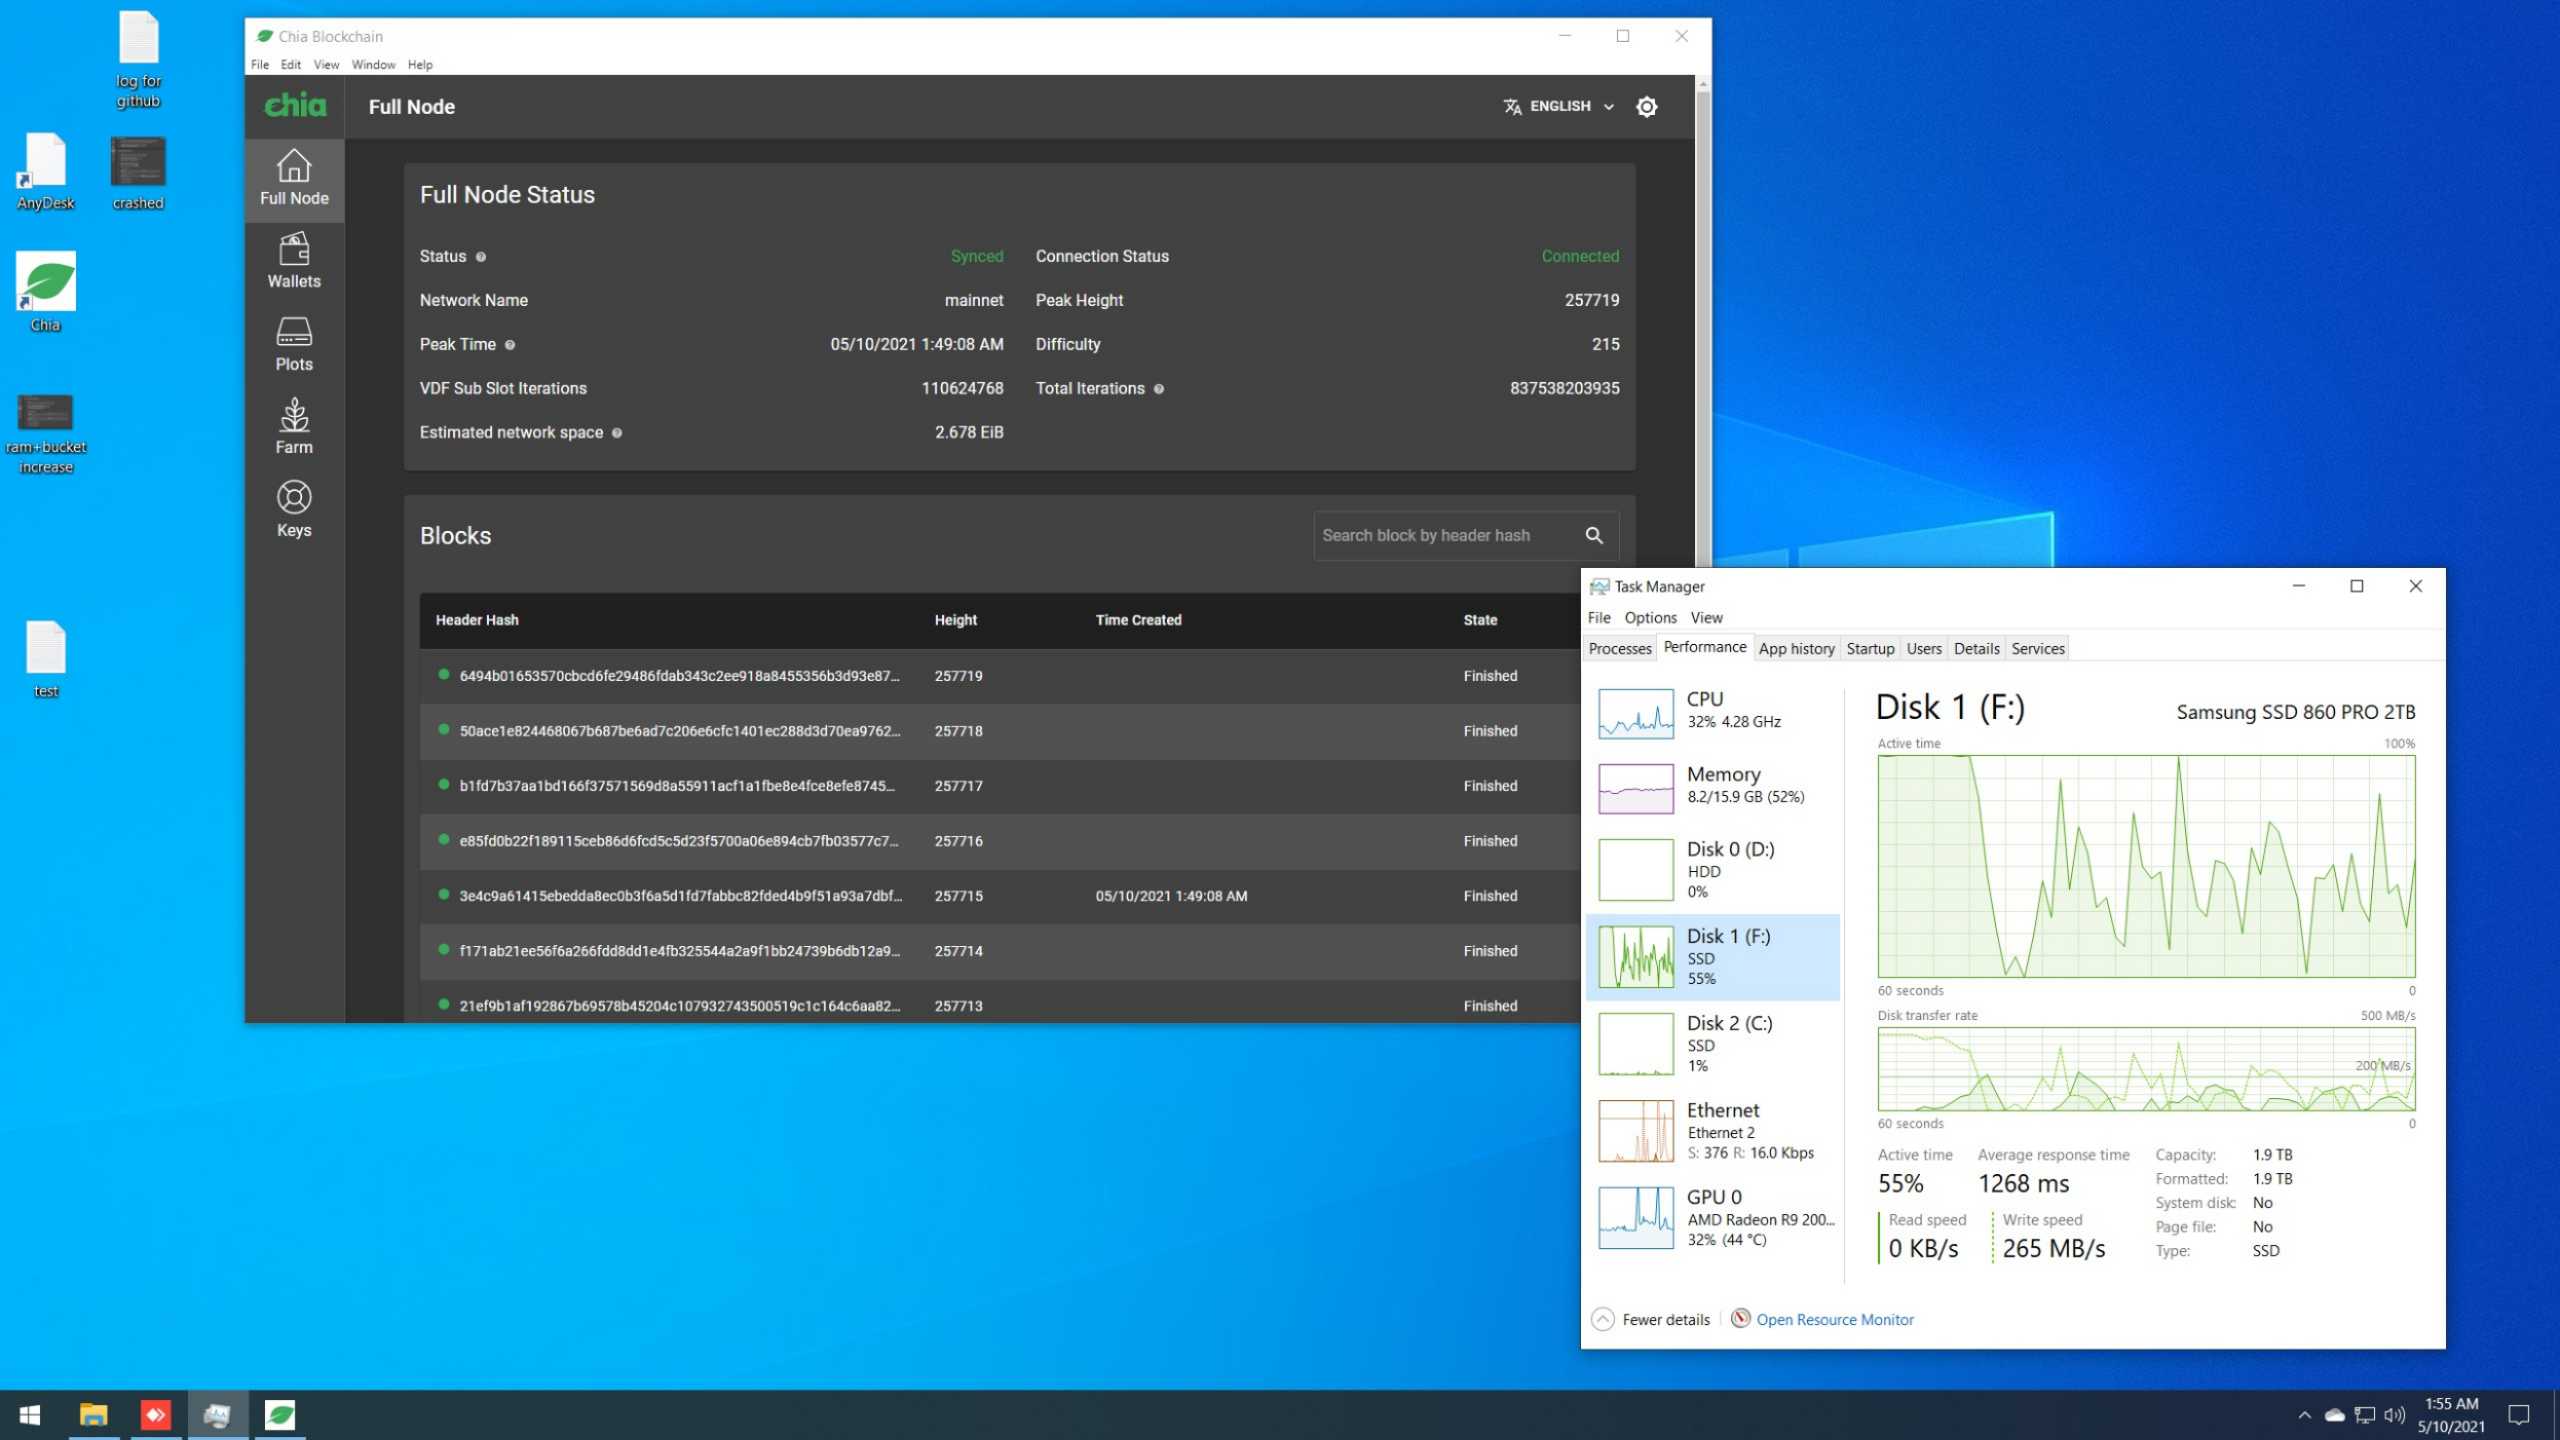Viewport: 2560px width, 1440px height.
Task: Open the Plots sidebar section
Action: click(294, 345)
